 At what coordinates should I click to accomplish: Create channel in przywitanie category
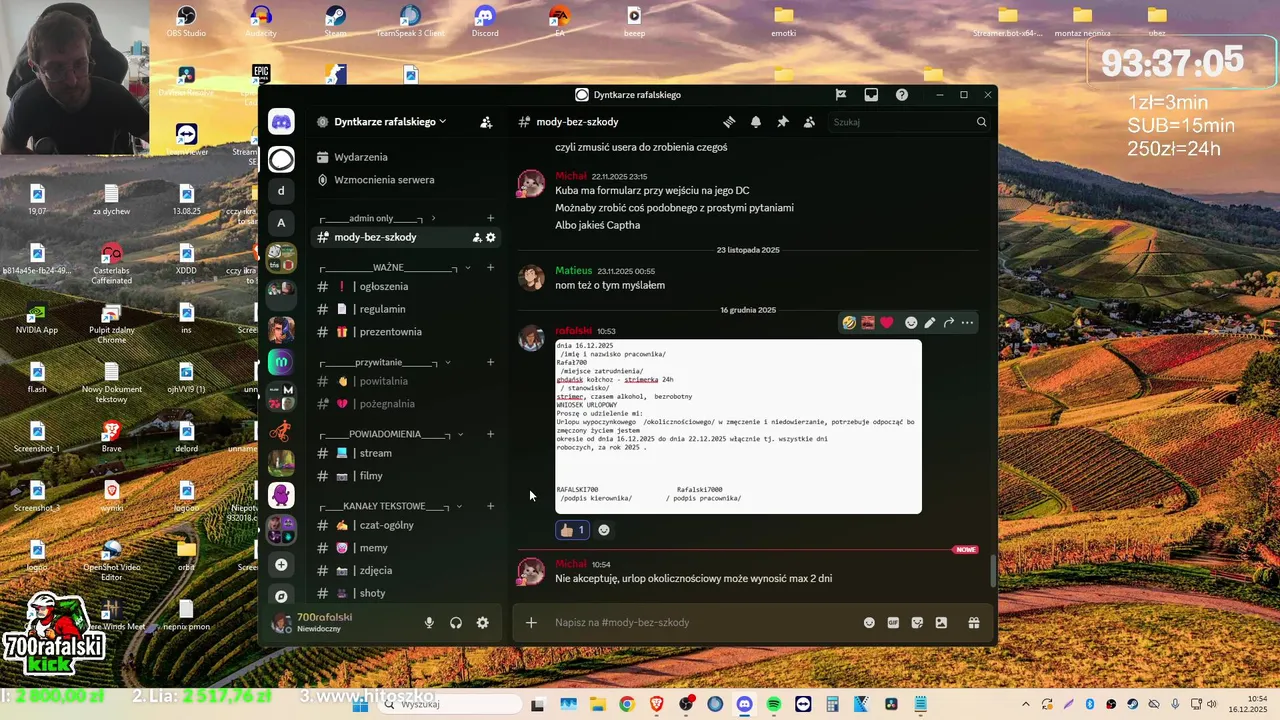coord(490,363)
